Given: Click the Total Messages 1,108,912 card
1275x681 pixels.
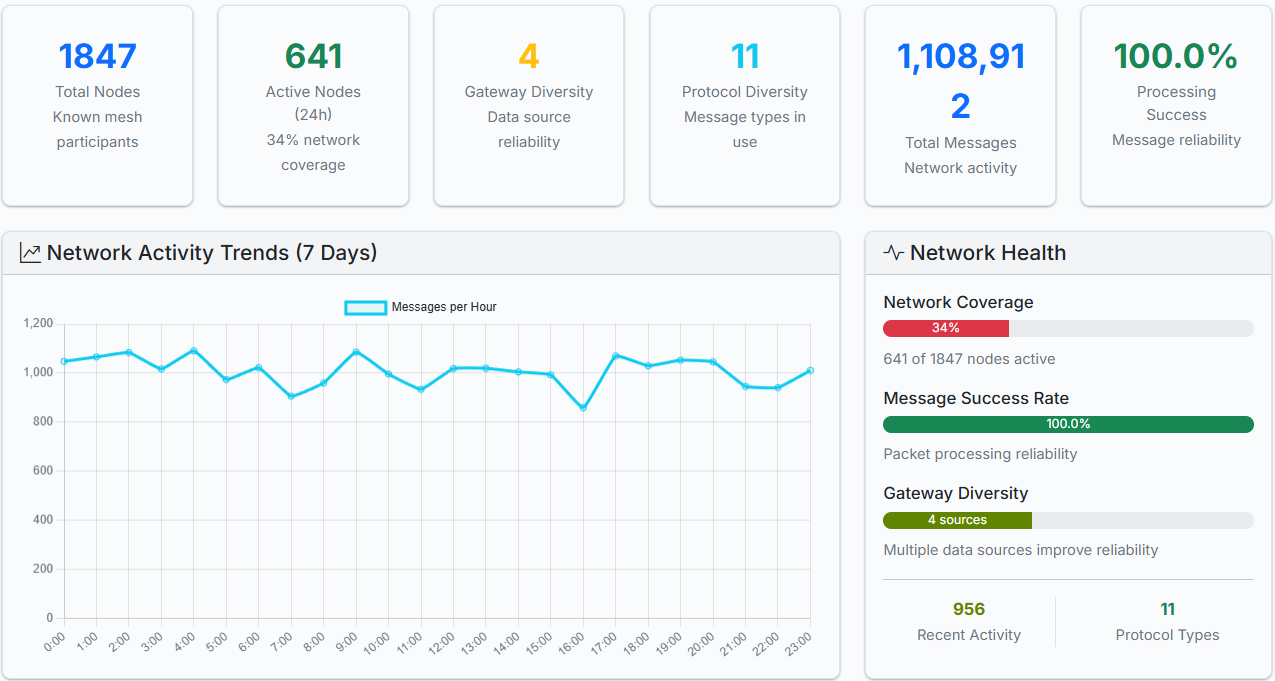Looking at the screenshot, I should (x=960, y=105).
